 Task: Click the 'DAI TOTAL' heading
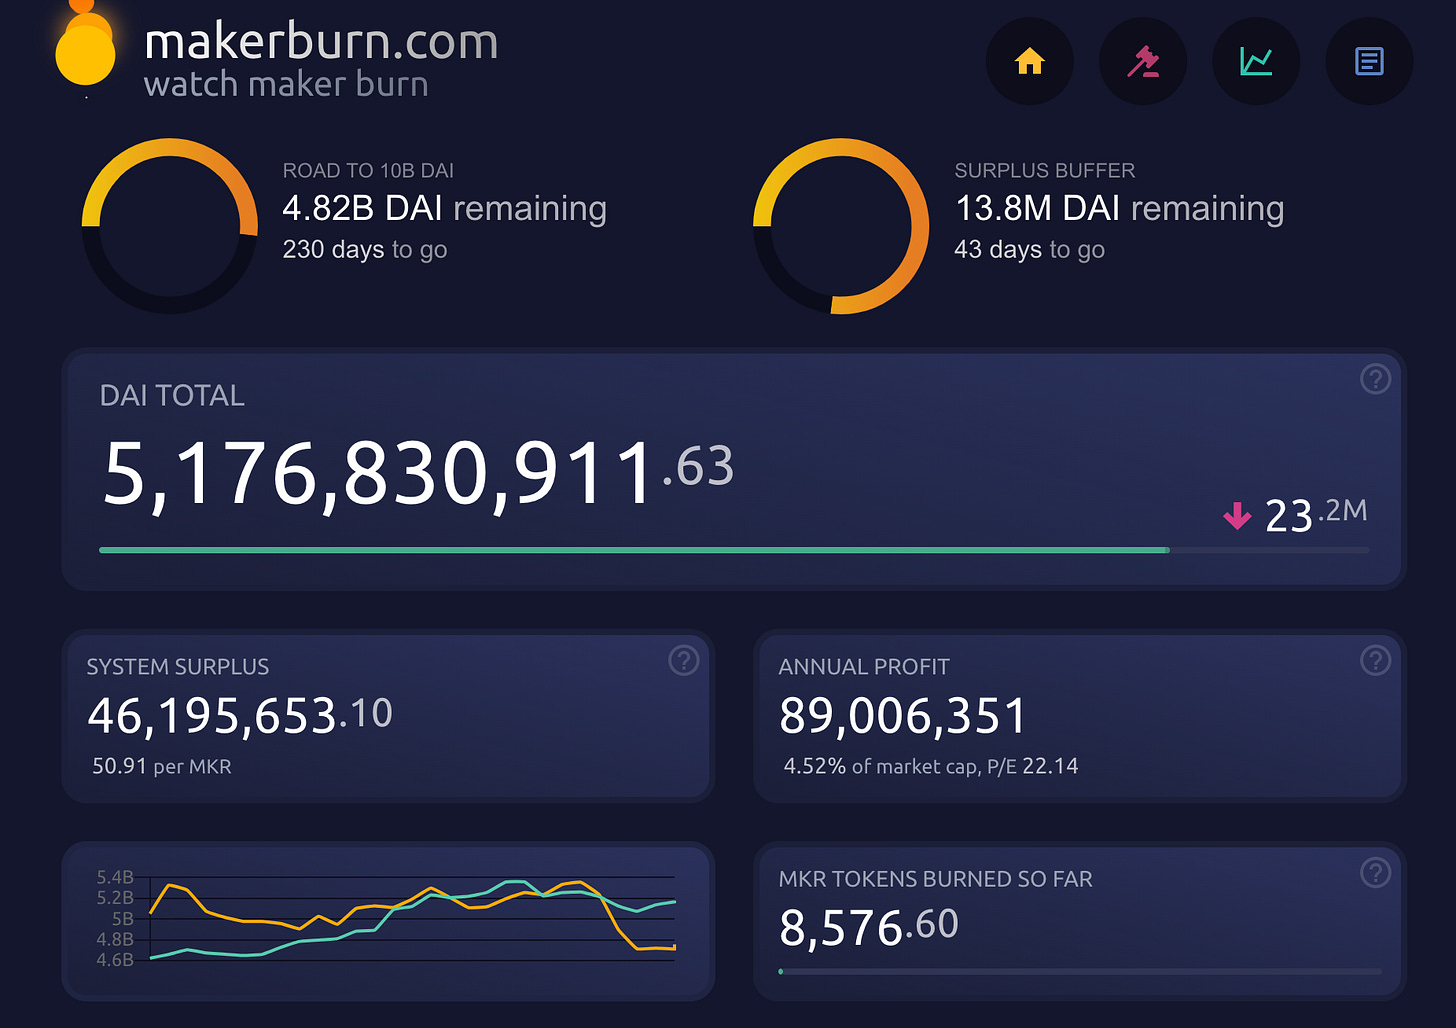172,396
